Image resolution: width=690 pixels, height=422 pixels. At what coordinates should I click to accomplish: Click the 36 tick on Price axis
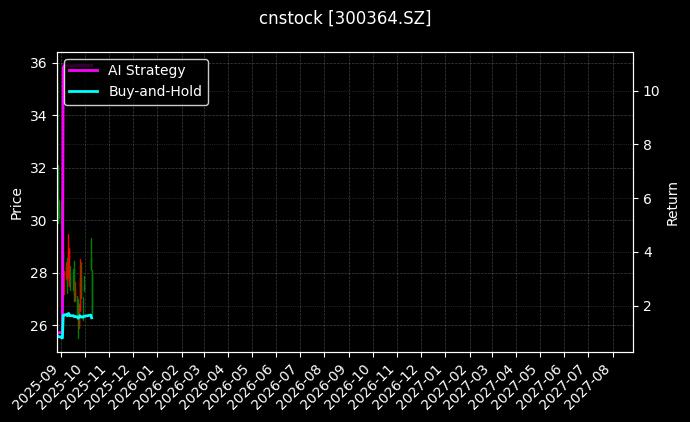coord(39,63)
